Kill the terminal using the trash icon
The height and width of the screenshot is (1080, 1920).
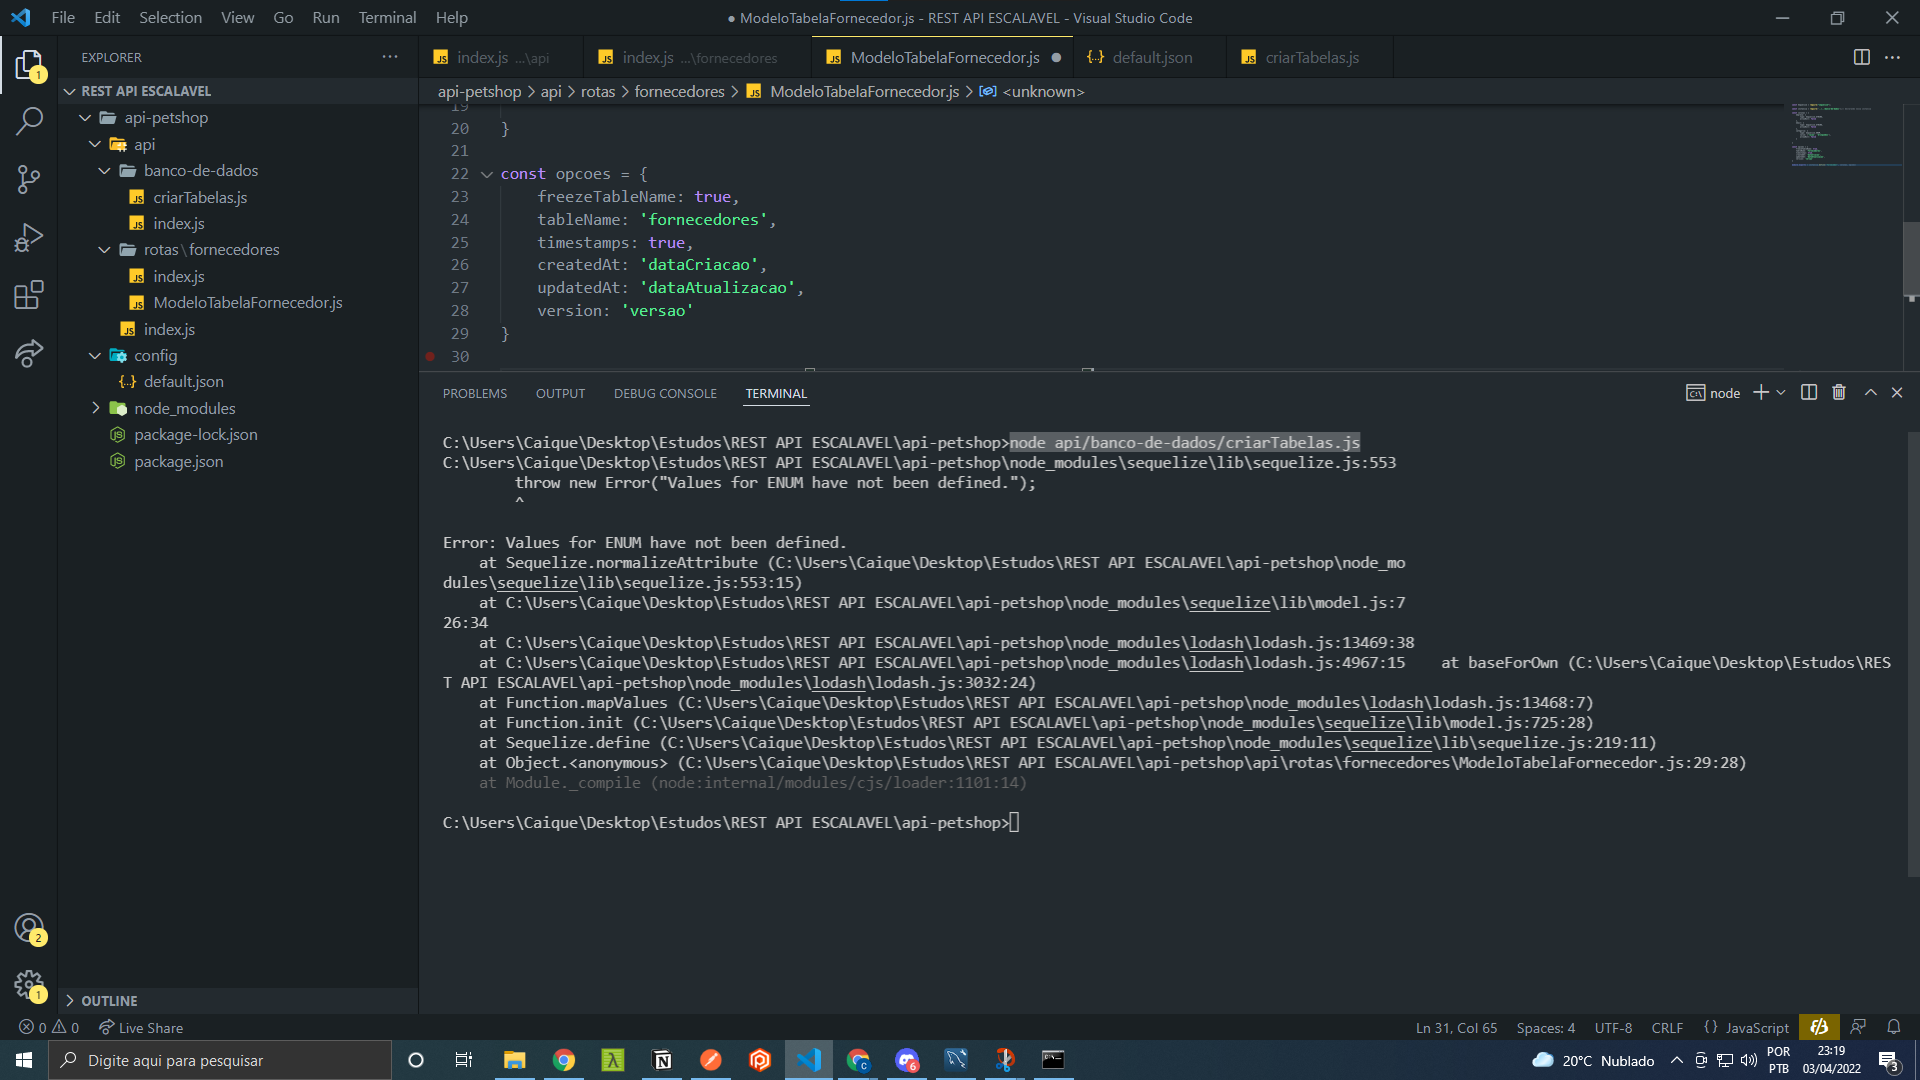1838,392
